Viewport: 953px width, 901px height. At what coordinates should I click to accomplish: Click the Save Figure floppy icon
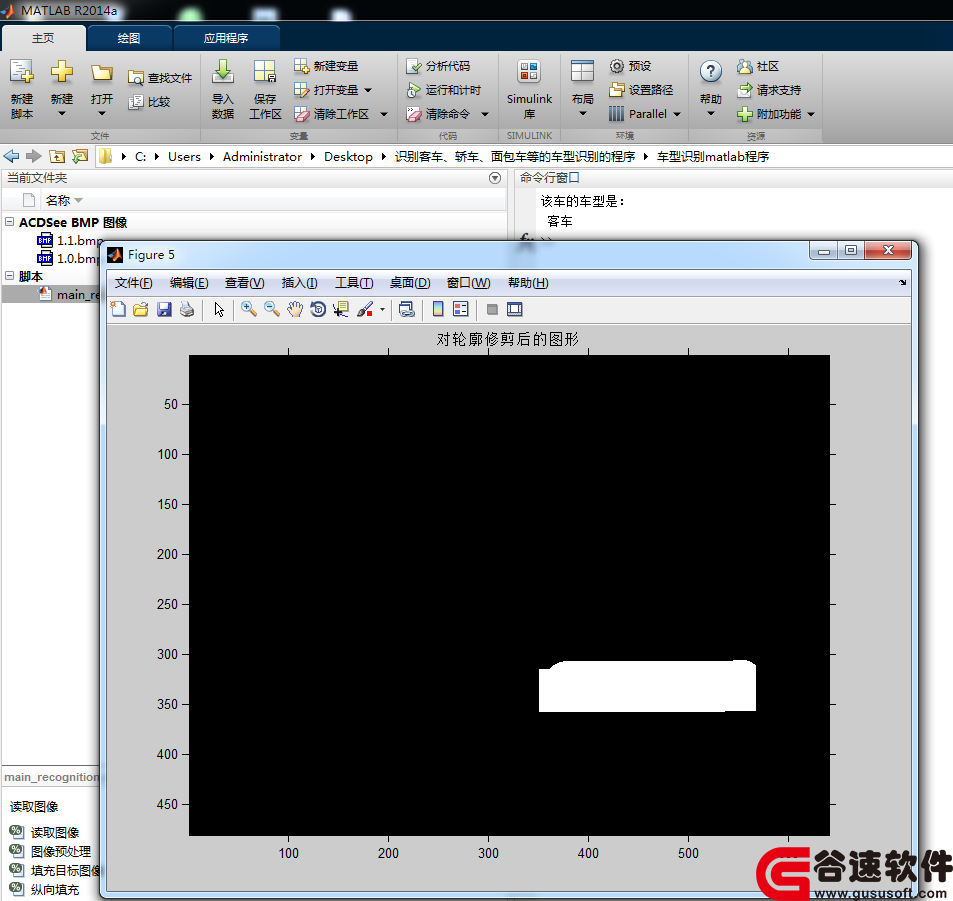coord(164,309)
